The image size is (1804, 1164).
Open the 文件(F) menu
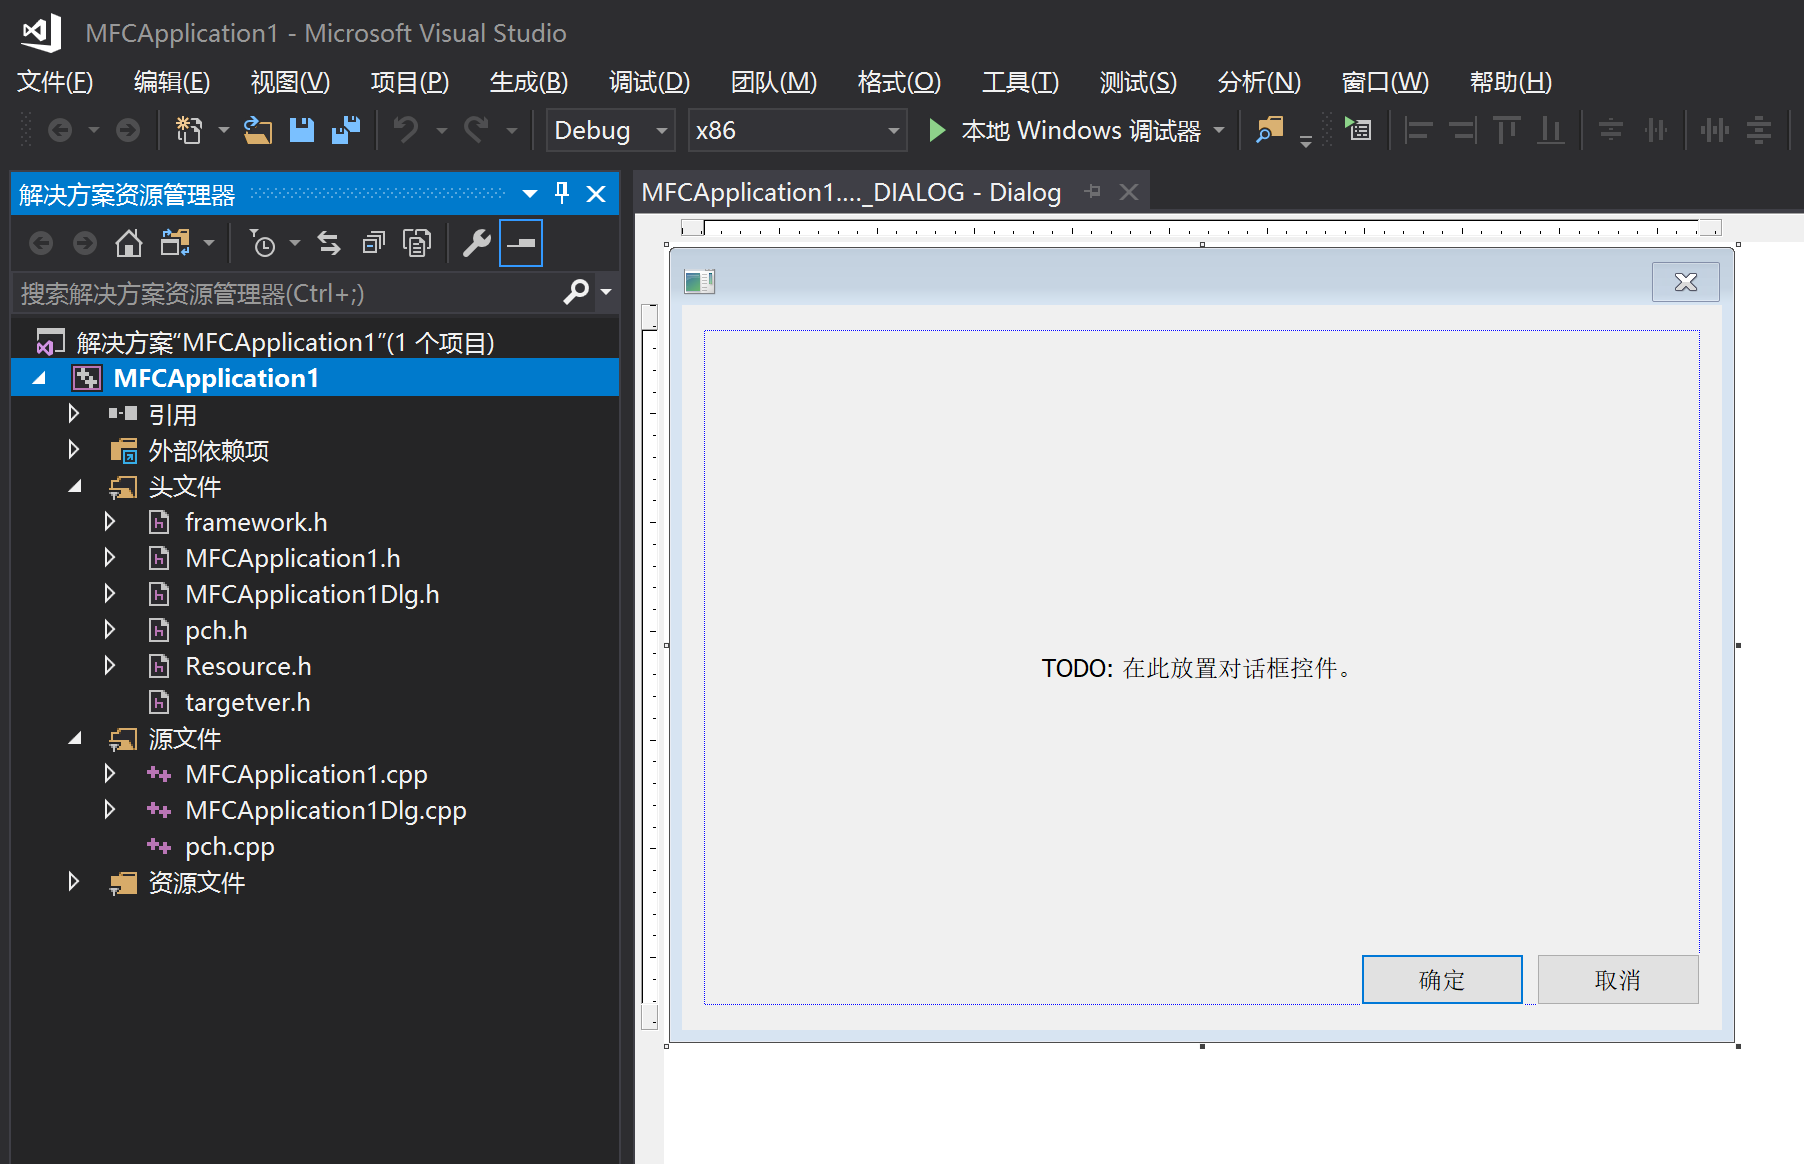(x=55, y=82)
